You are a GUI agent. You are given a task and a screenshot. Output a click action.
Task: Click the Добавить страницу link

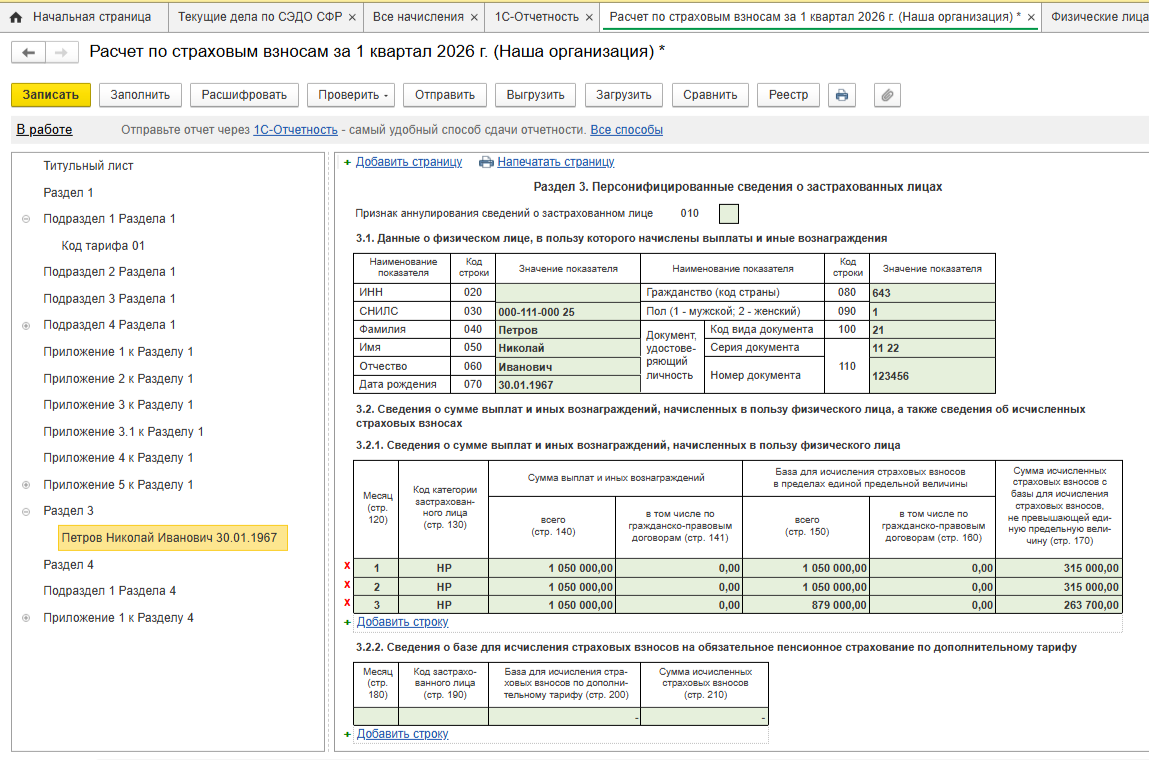pos(408,162)
